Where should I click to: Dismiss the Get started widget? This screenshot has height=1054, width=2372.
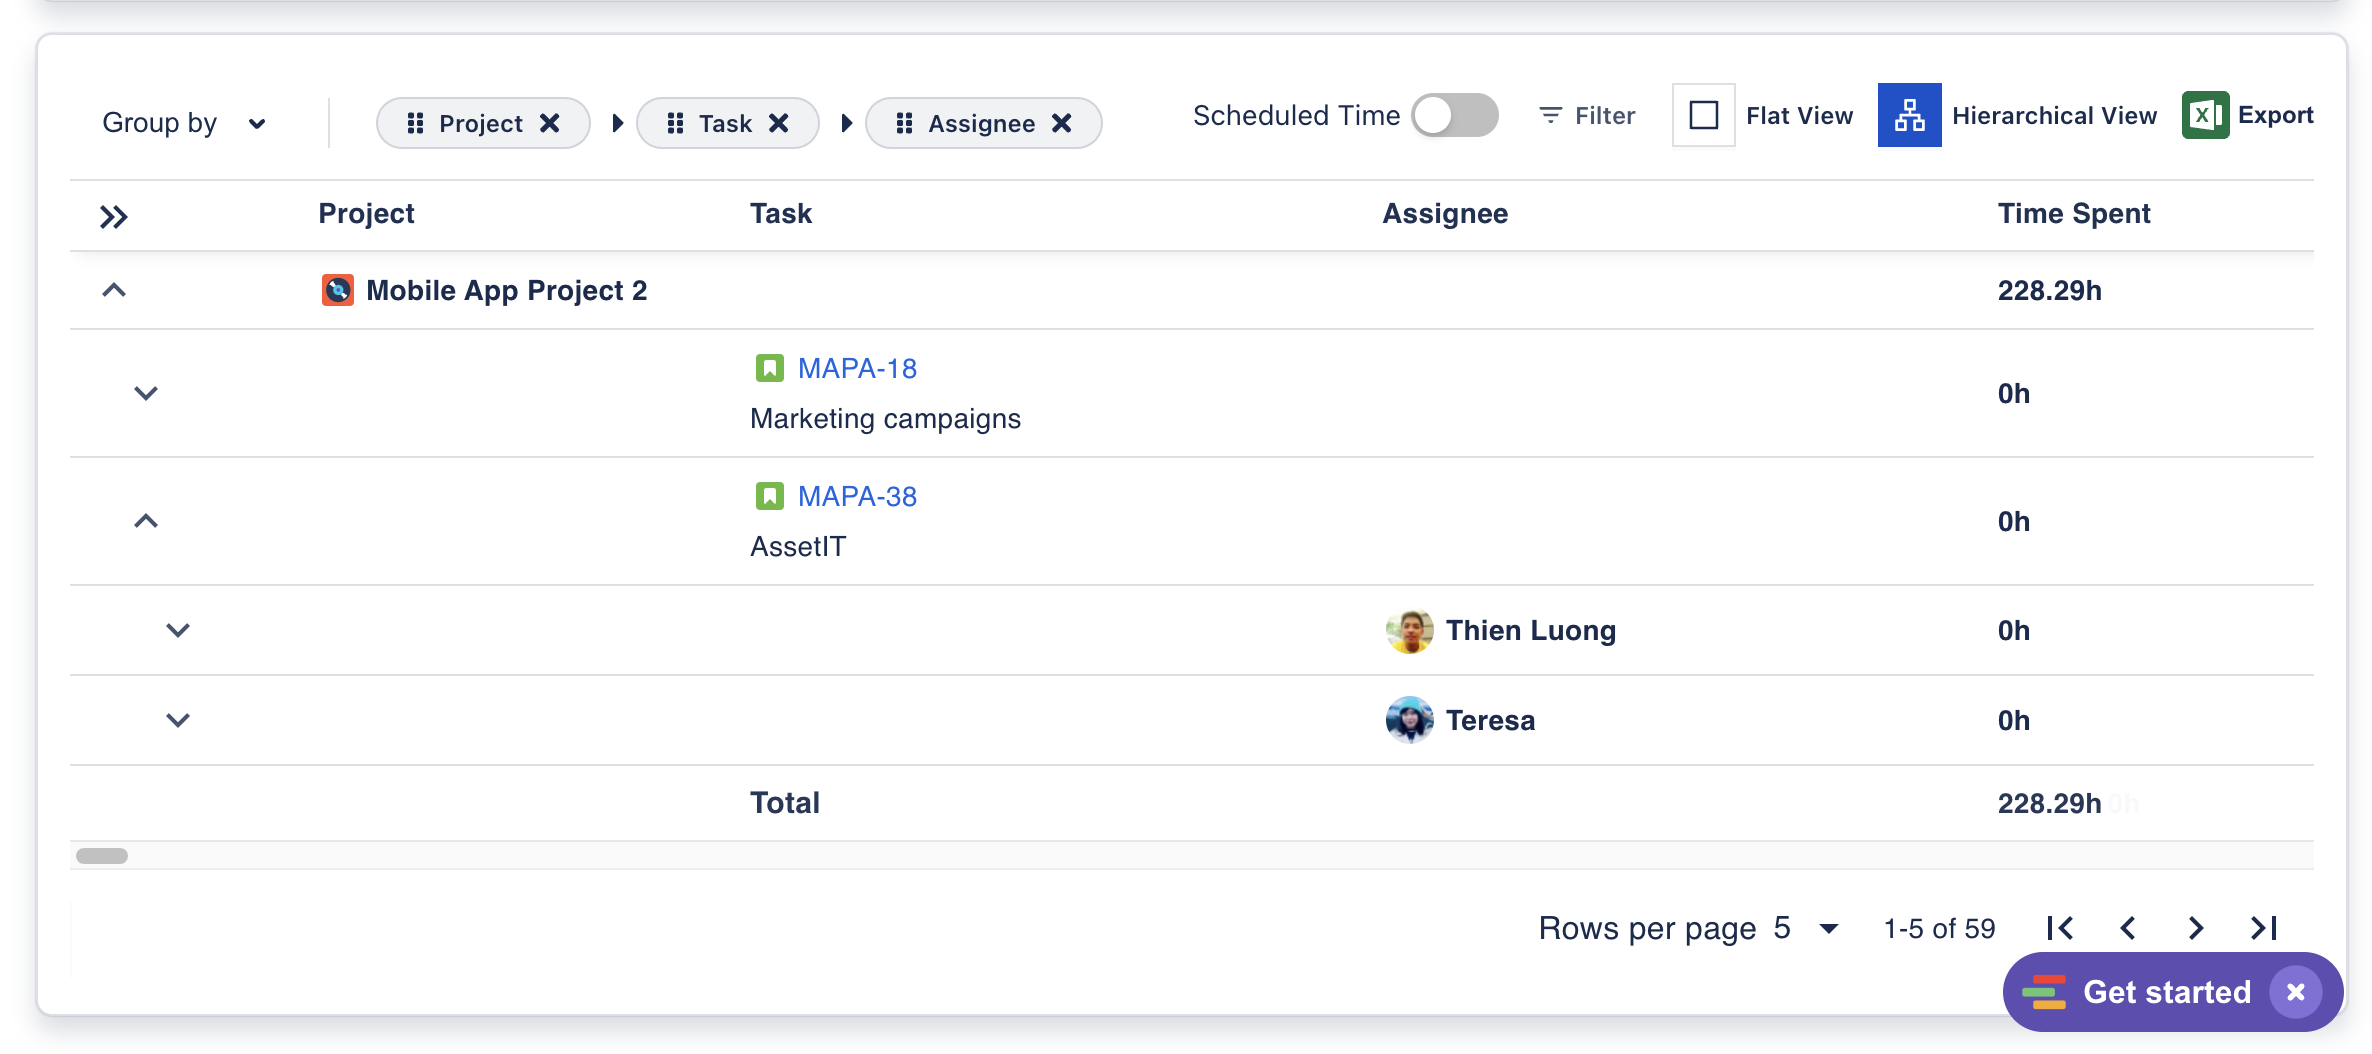click(x=2296, y=992)
